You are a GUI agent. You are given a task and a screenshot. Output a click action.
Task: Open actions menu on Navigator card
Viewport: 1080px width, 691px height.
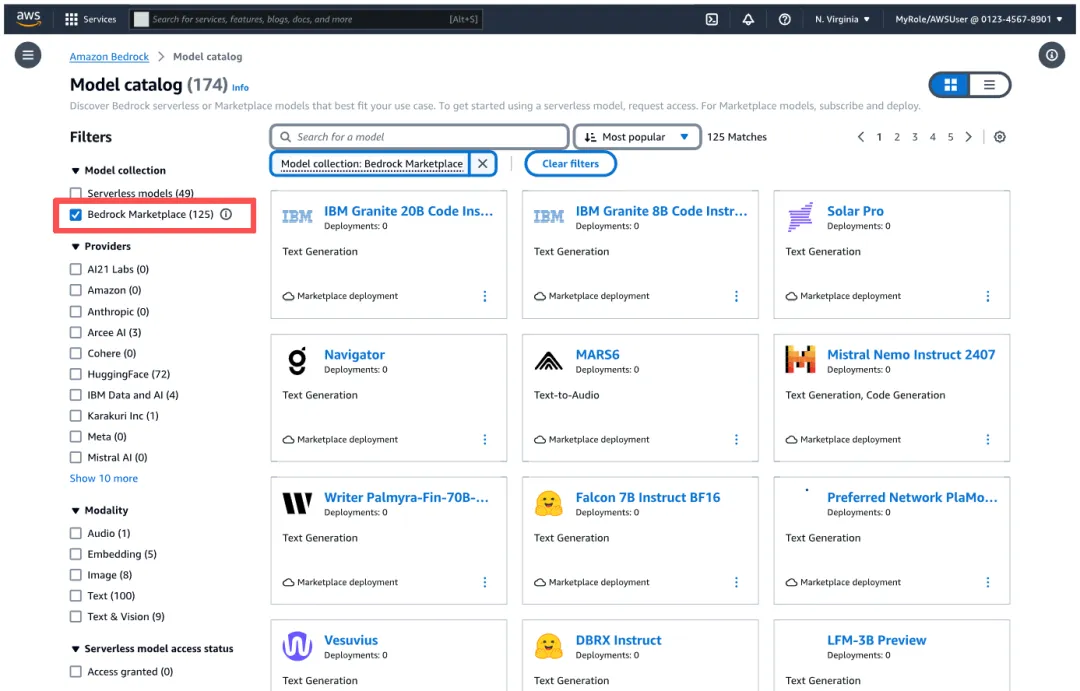tap(485, 440)
